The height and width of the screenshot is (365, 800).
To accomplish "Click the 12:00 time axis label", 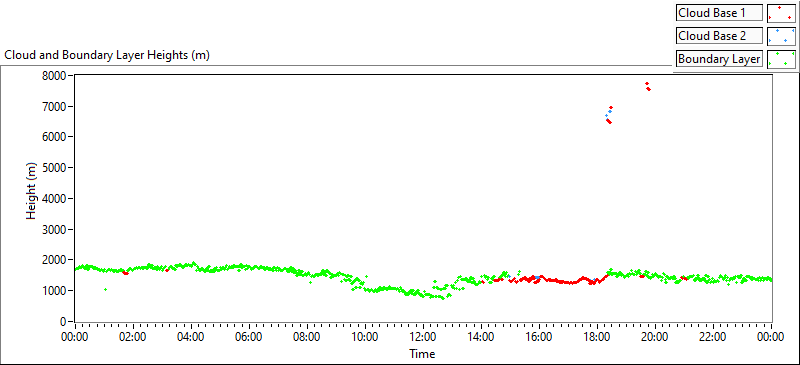I will tap(423, 337).
